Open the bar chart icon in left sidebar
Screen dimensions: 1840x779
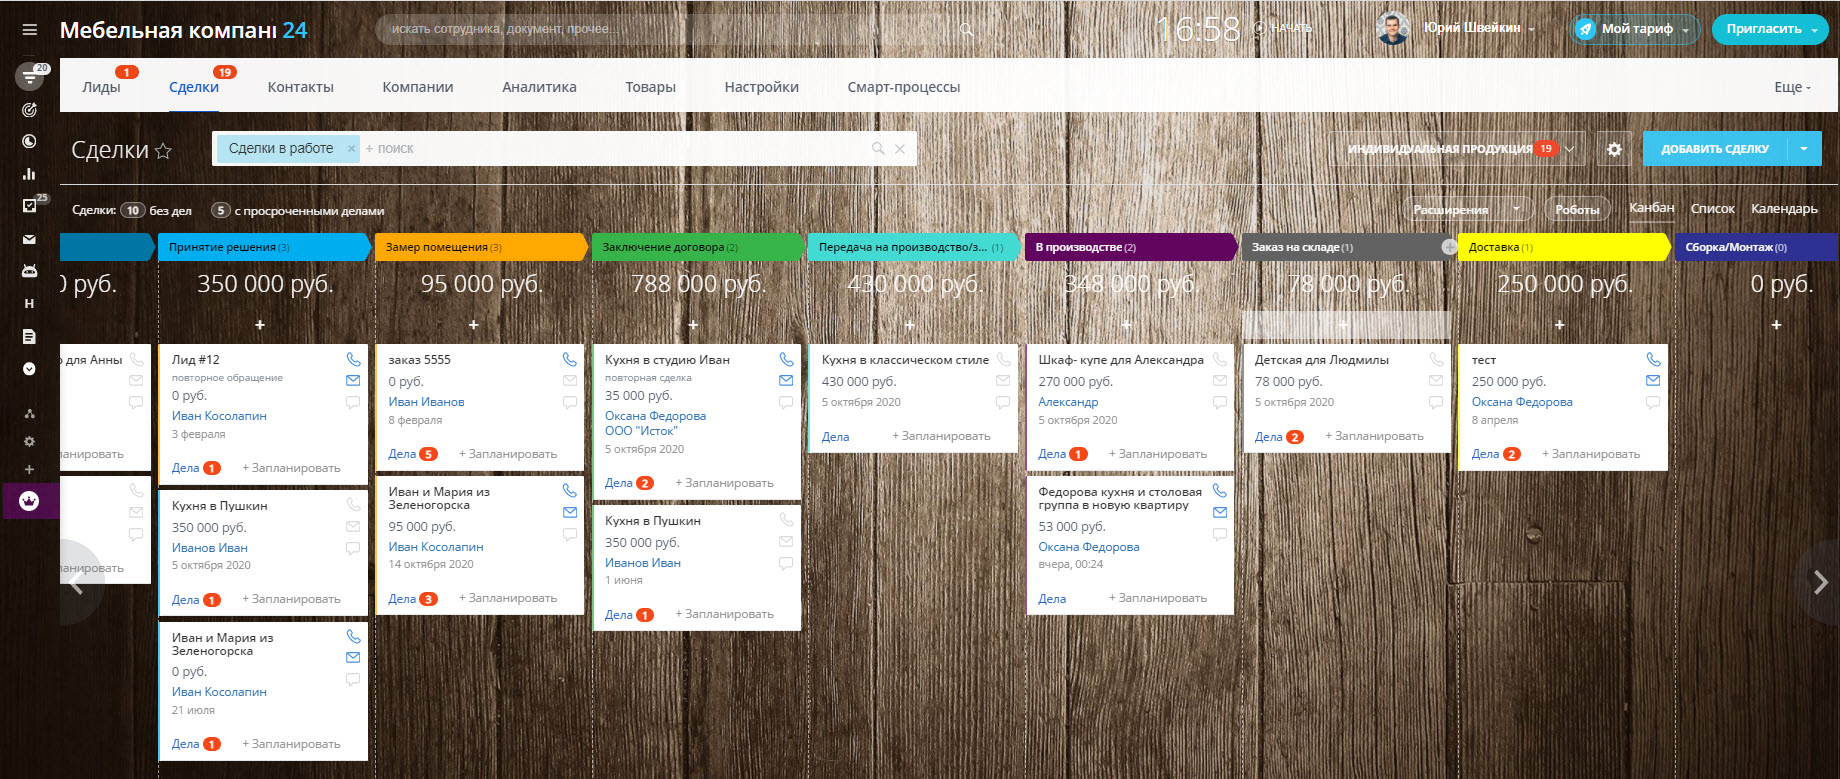click(x=29, y=174)
